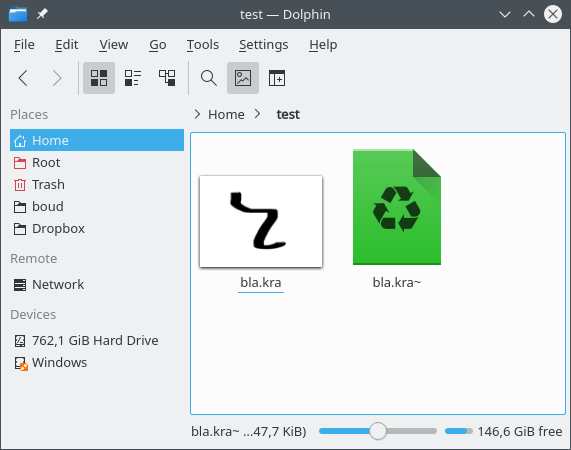Select the Windows device entry

97,363
